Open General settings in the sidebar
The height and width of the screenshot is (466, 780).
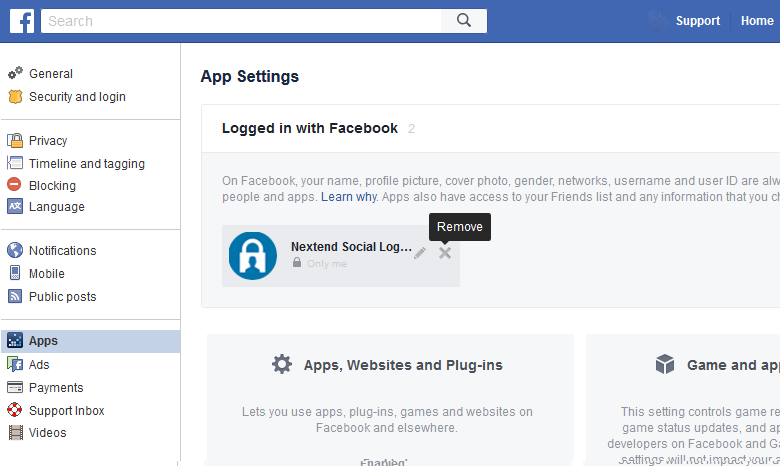[x=50, y=74]
